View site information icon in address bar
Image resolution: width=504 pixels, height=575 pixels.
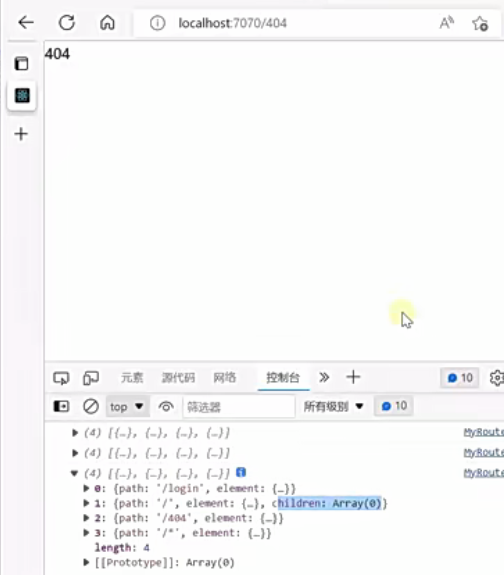click(x=157, y=23)
